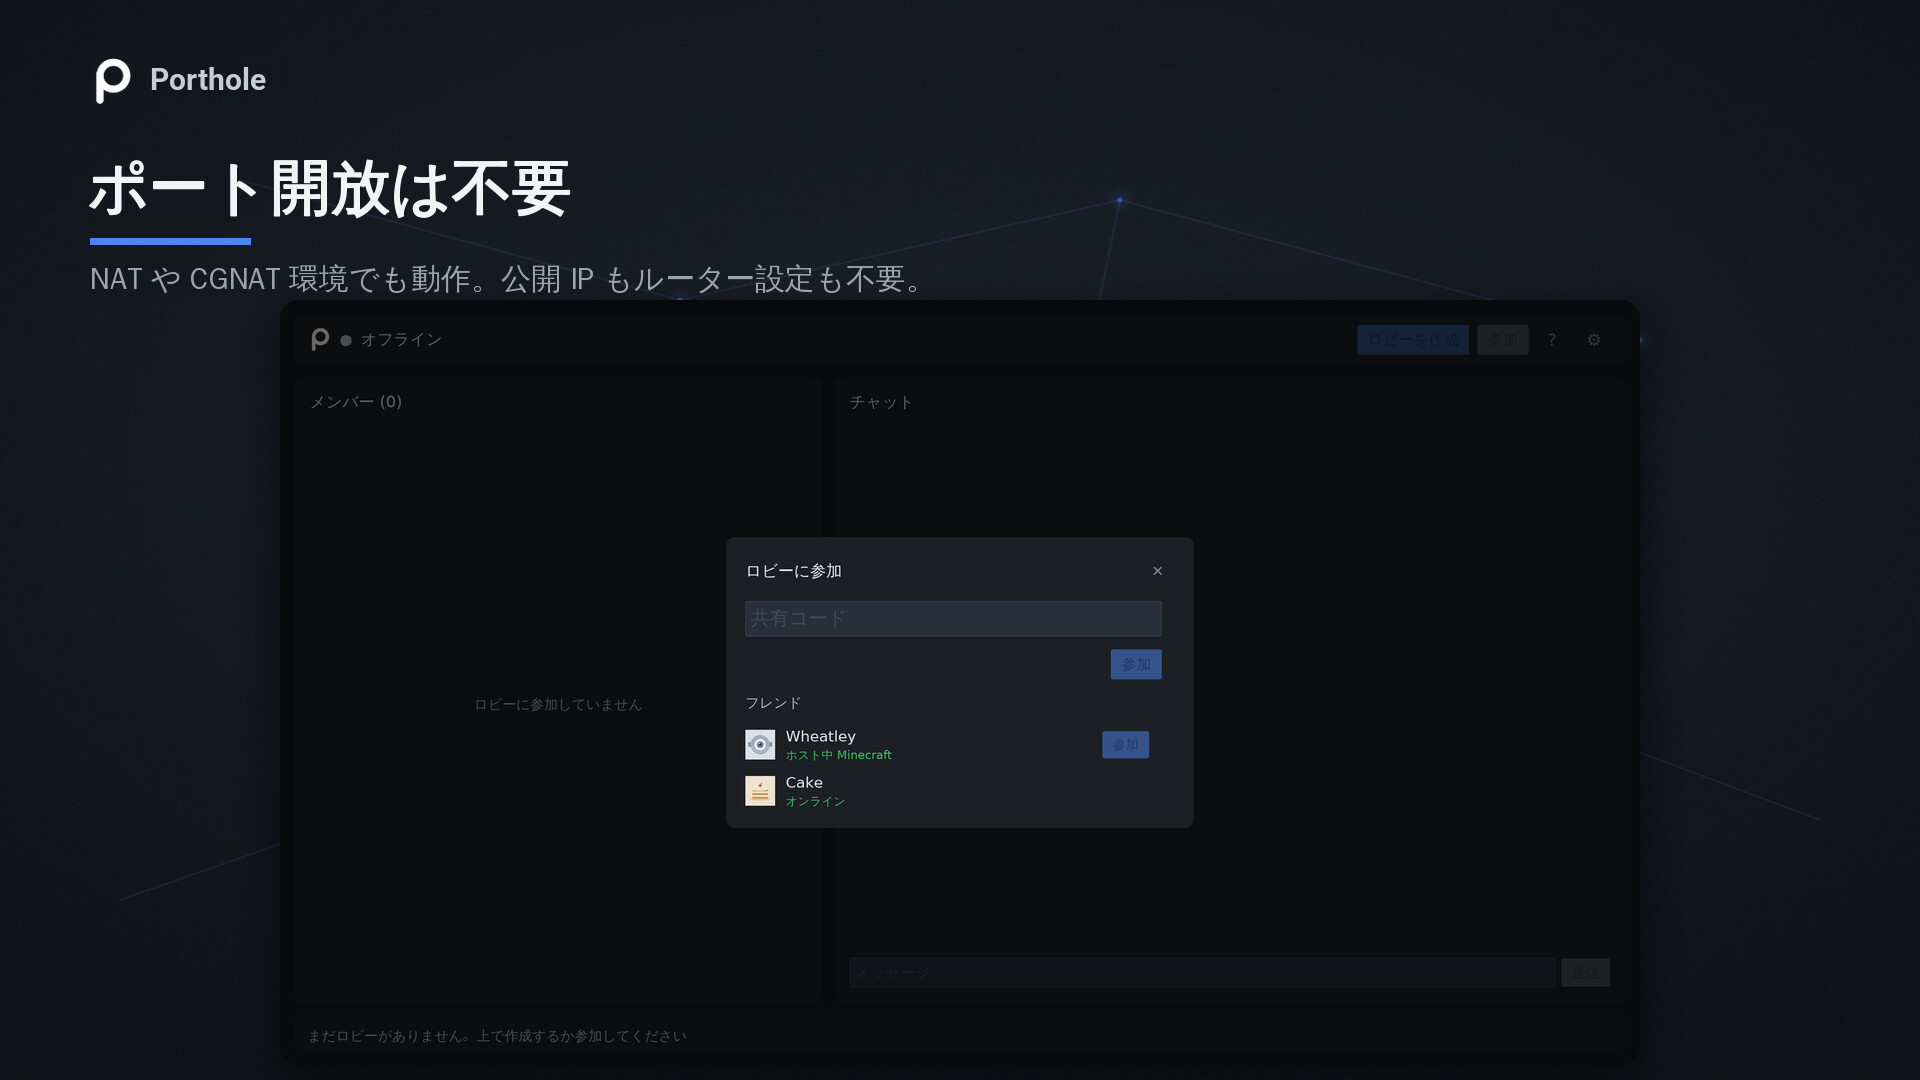This screenshot has width=1920, height=1080.
Task: Open help via question mark icon
Action: 1552,340
